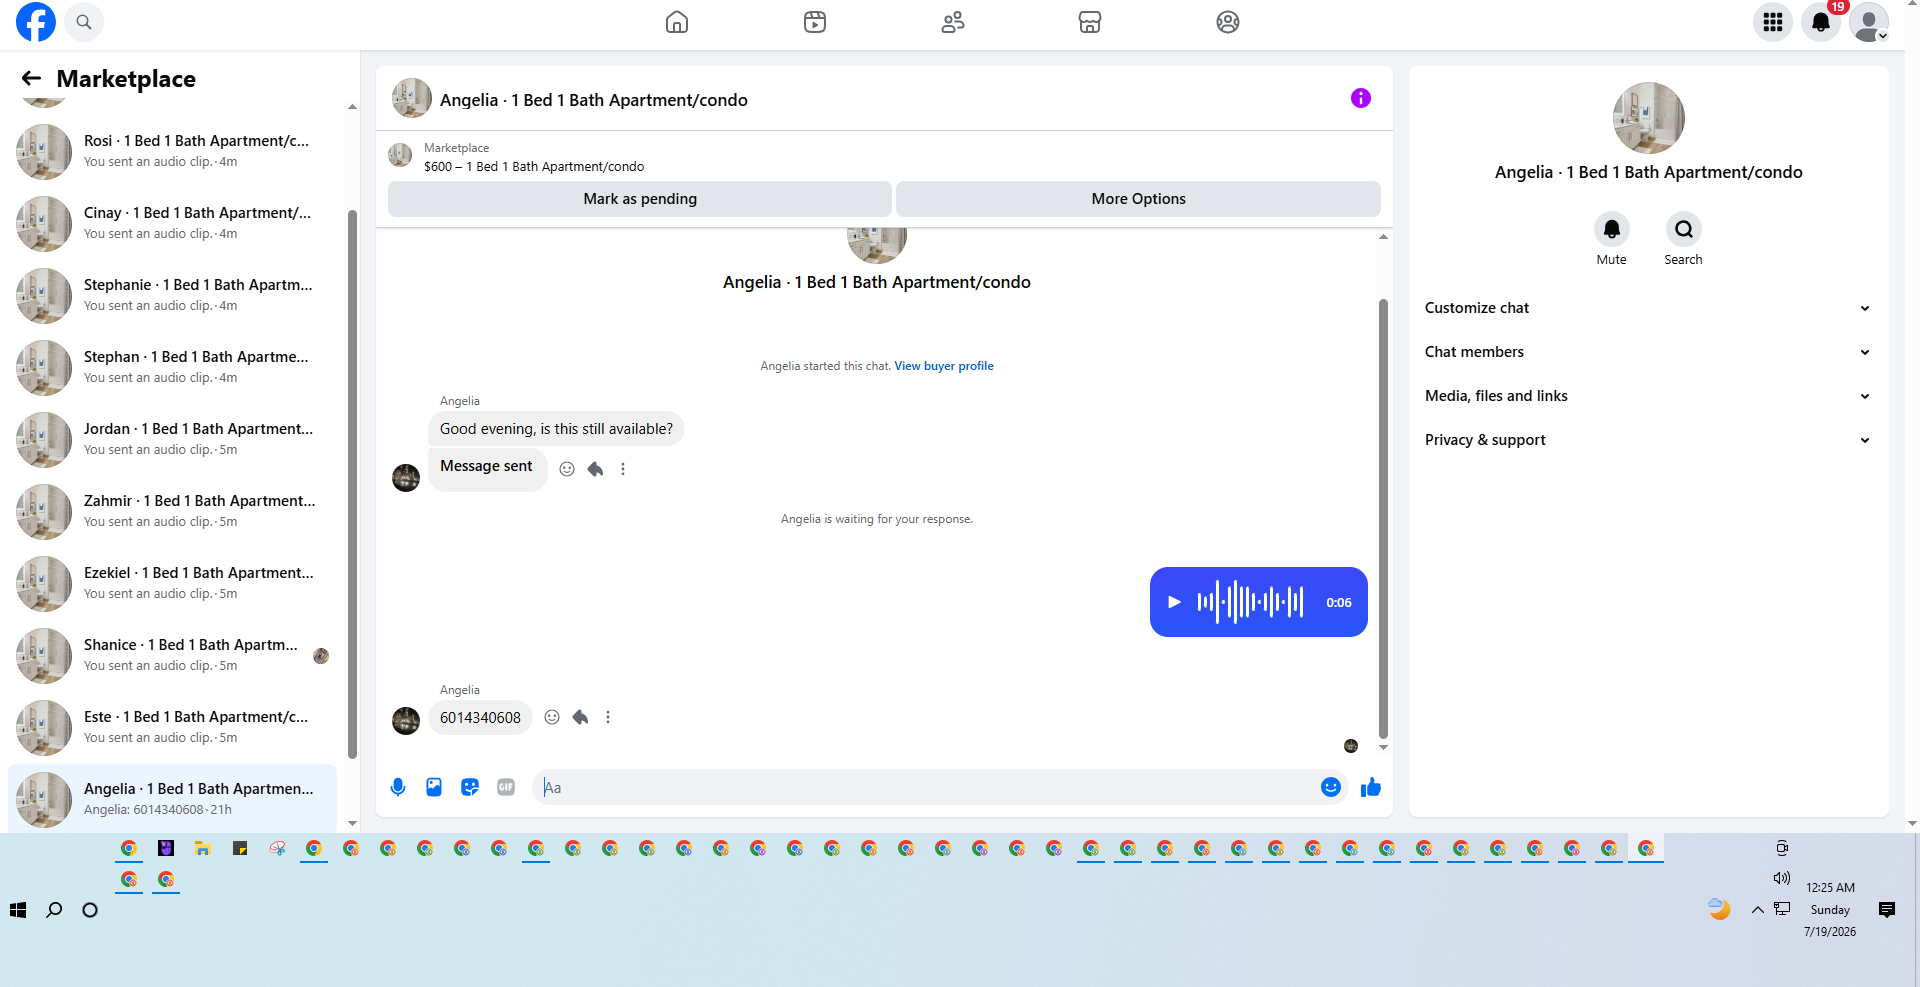
Task: Click More Options button
Action: (x=1138, y=199)
